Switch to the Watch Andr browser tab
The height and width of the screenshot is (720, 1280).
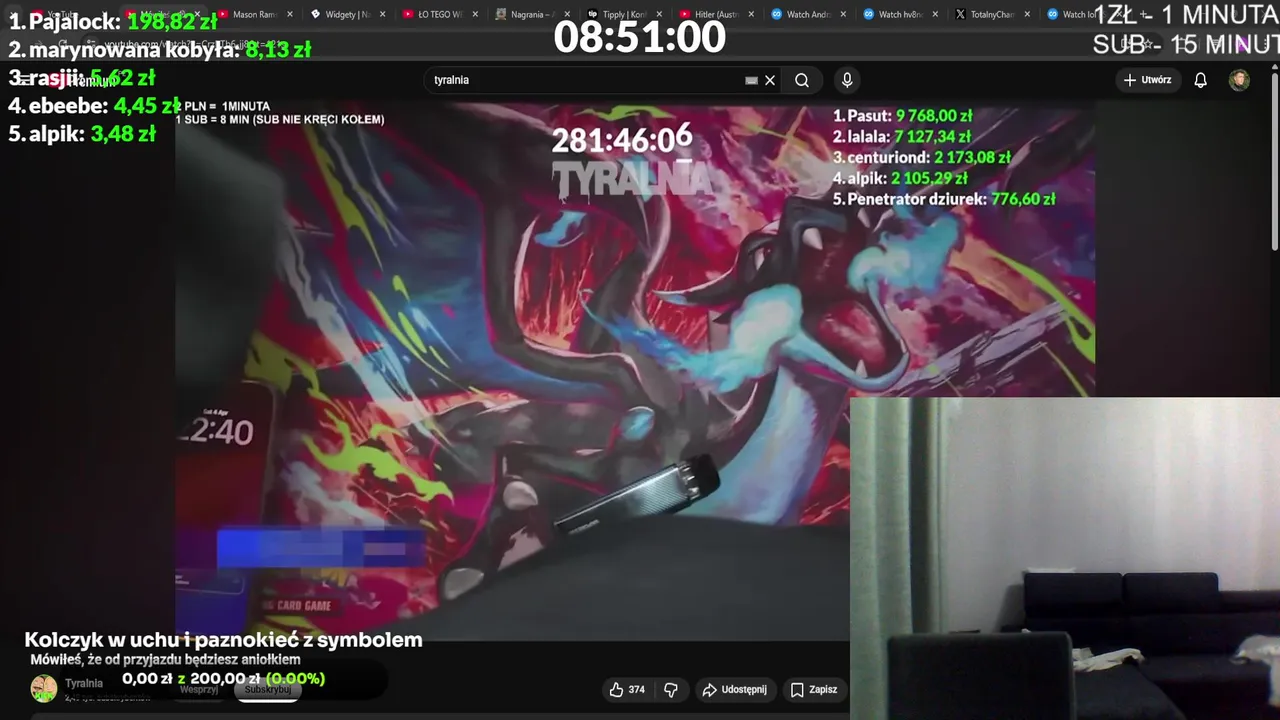click(x=808, y=14)
